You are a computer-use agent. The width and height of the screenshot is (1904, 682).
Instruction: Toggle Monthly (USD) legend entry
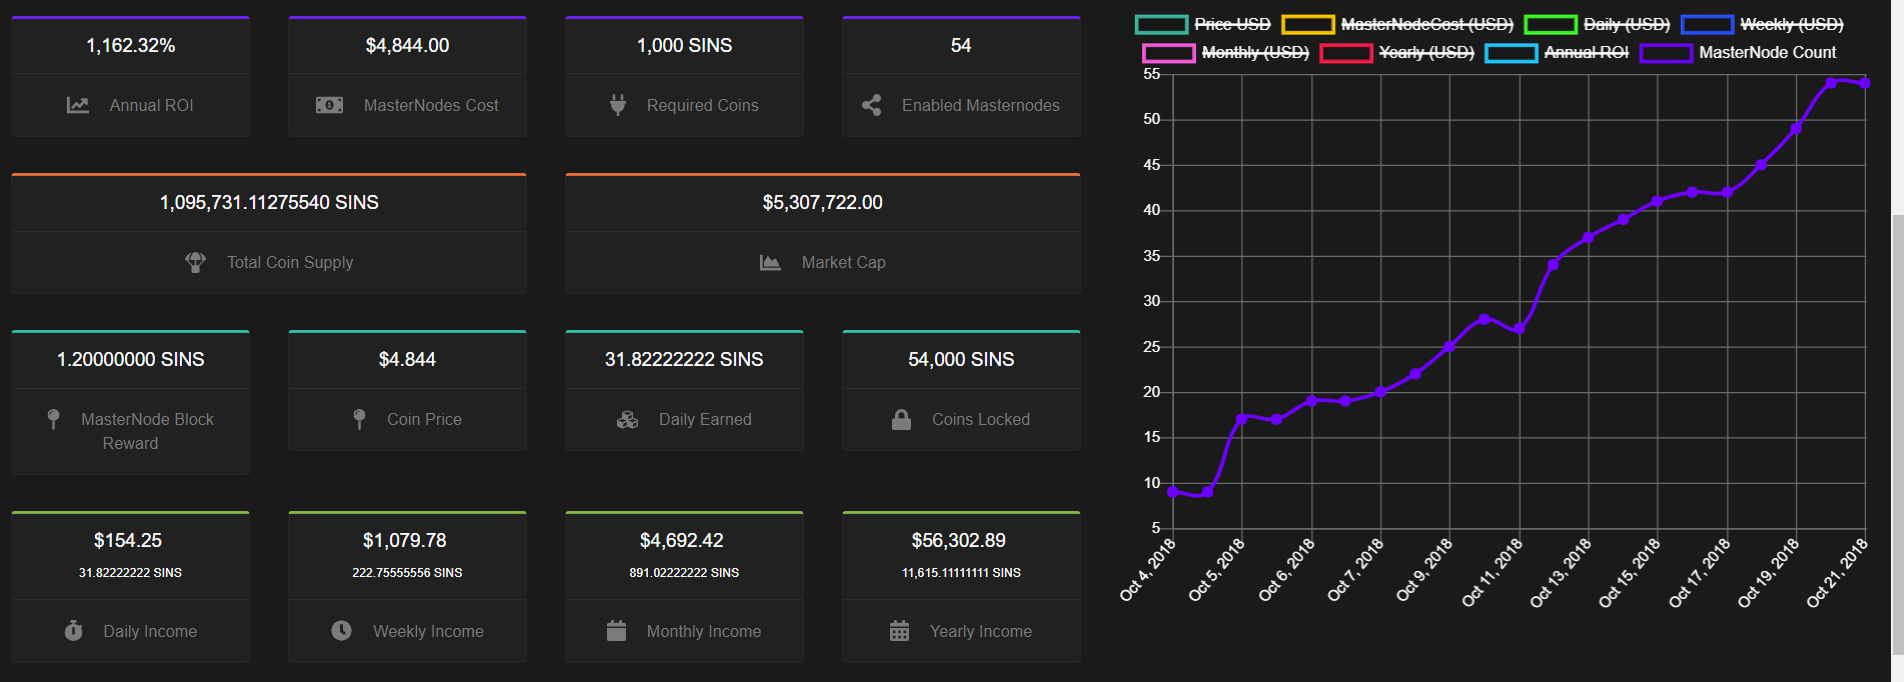click(x=1226, y=52)
